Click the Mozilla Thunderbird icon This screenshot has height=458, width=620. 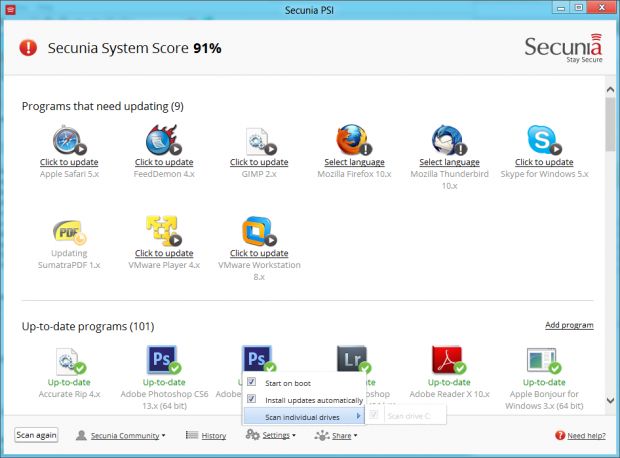(x=449, y=140)
